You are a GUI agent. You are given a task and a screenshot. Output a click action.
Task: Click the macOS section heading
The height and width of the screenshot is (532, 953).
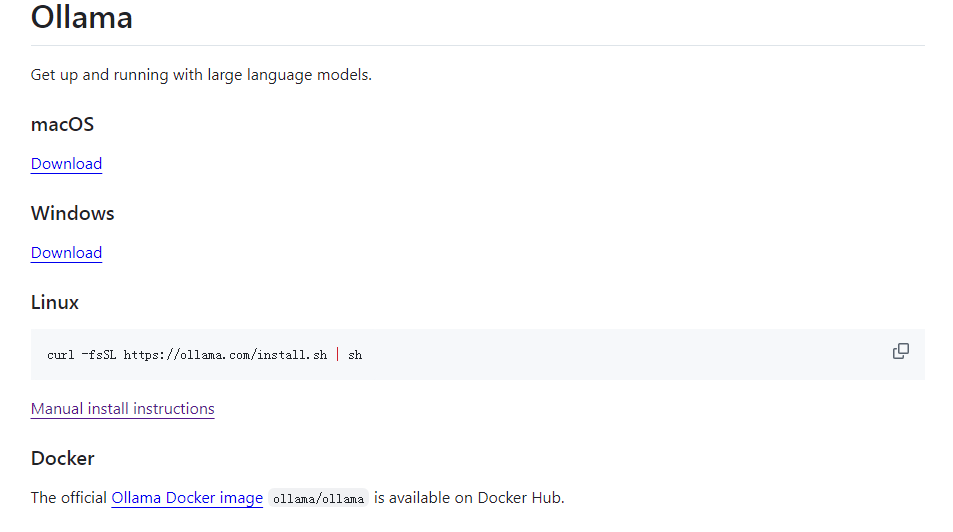click(62, 125)
